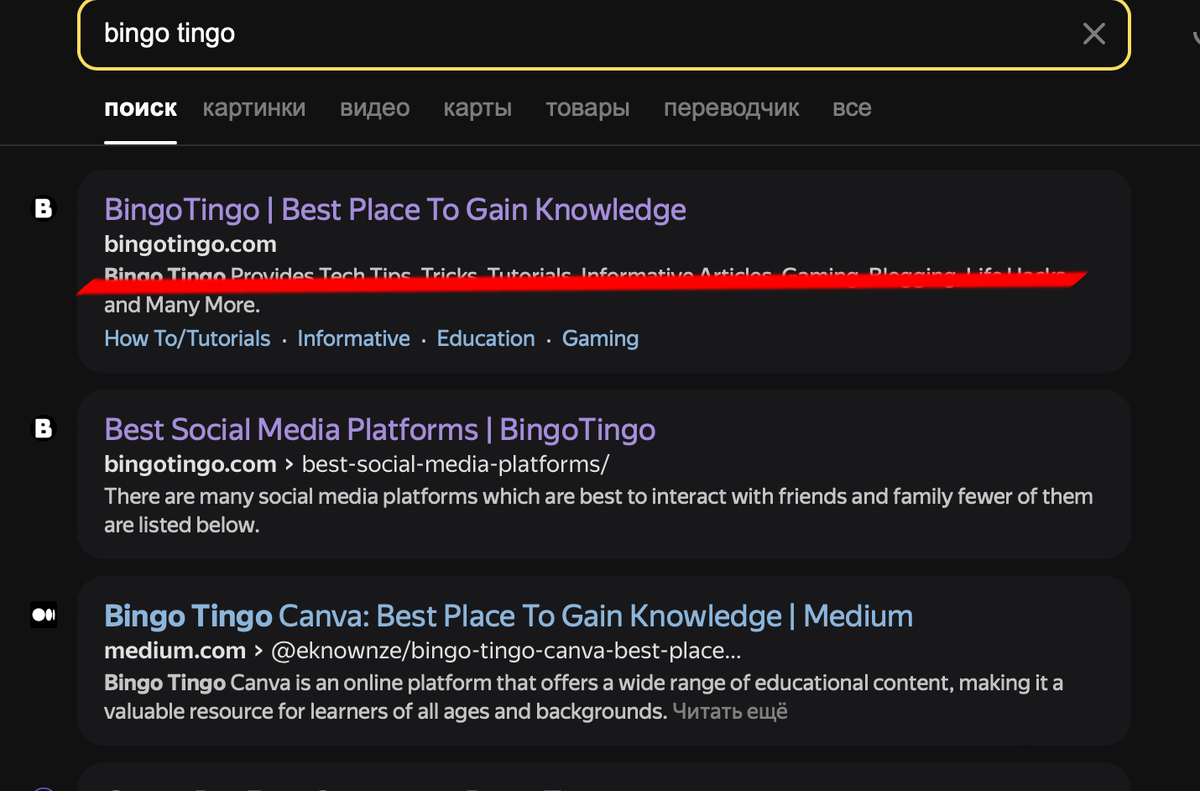The image size is (1200, 791).
Task: Open Best Social Media Platforms result title
Action: [380, 429]
